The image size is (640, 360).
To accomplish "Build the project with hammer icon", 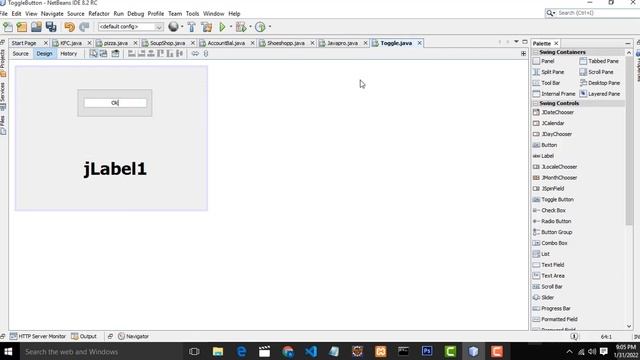I will pos(191,27).
